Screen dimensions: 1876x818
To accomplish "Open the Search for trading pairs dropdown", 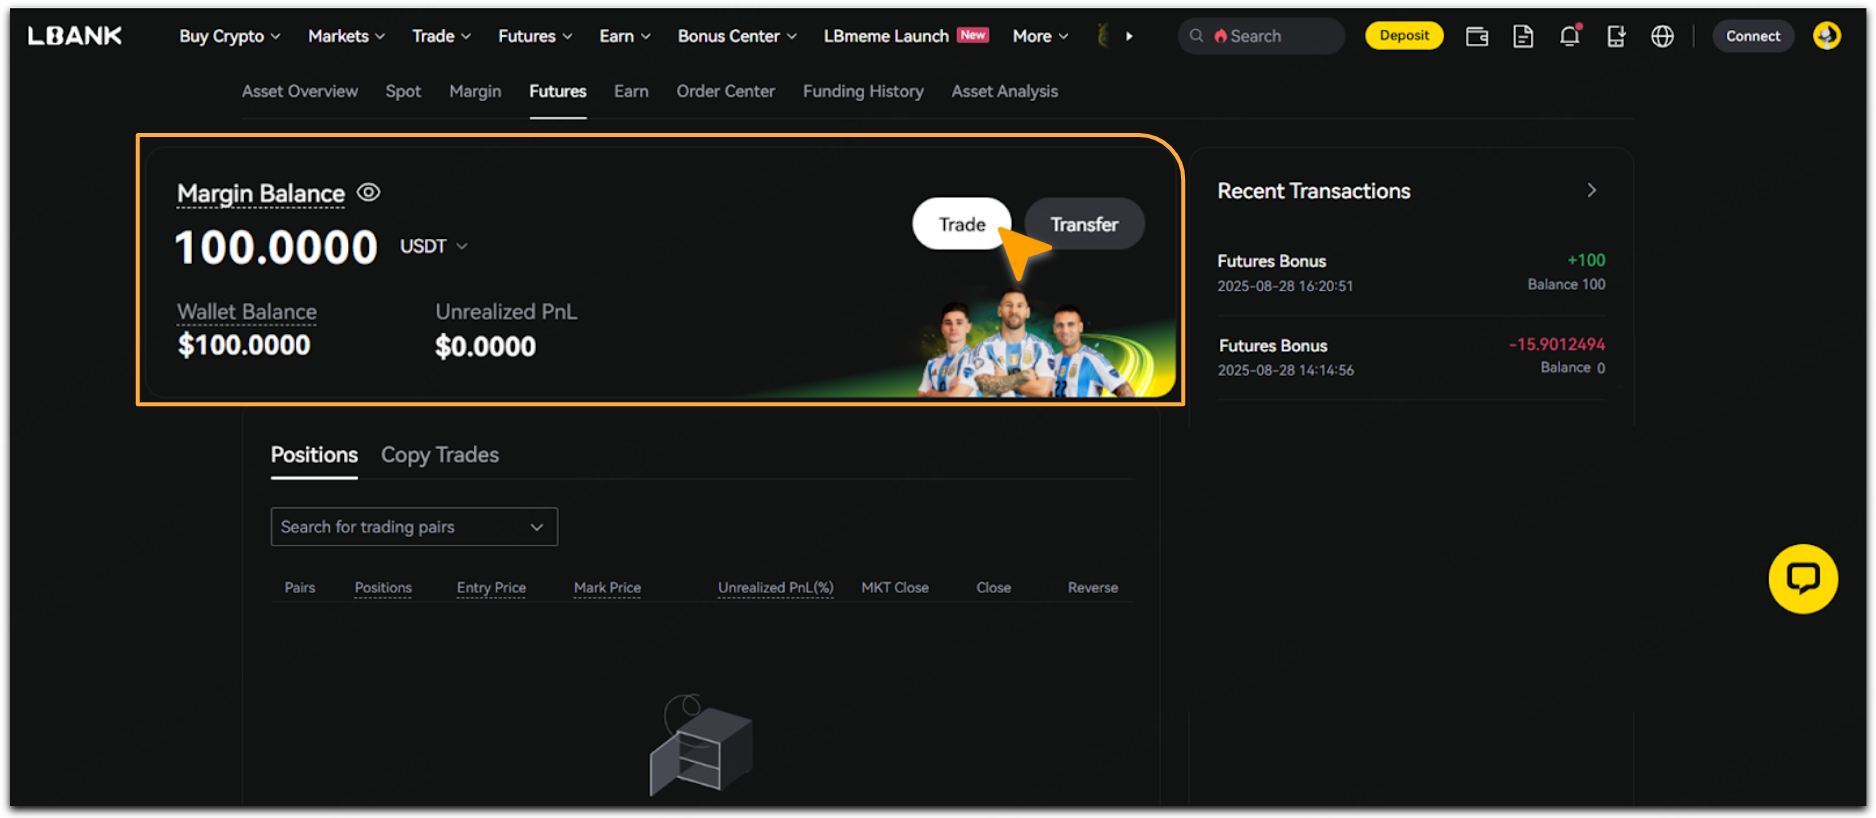I will 413,527.
